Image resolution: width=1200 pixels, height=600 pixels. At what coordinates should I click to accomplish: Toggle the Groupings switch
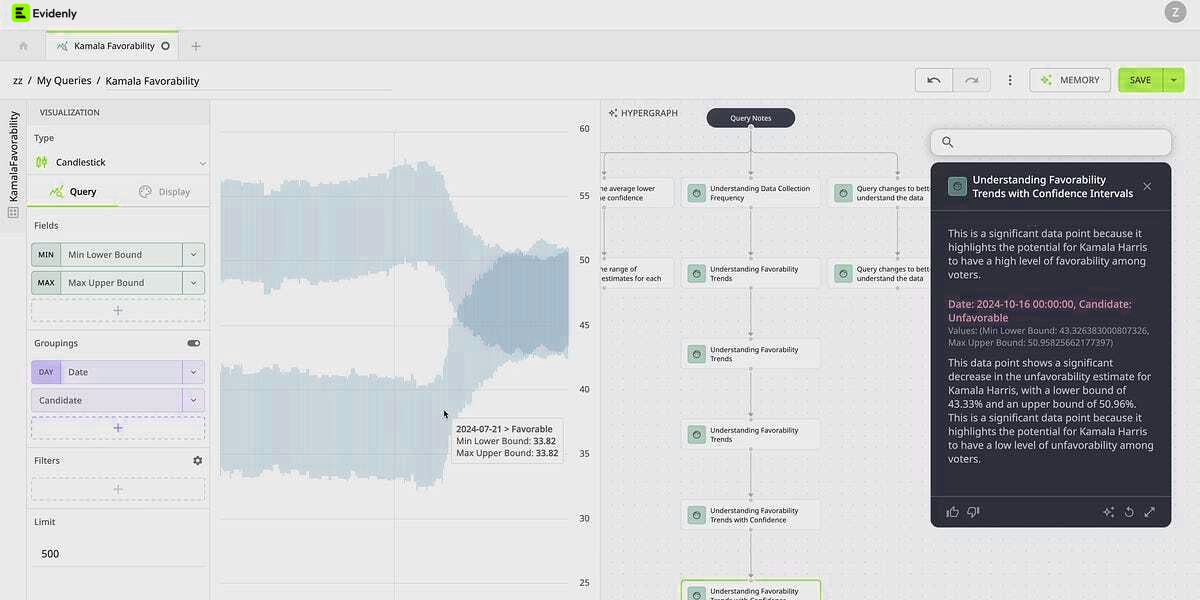pyautogui.click(x=193, y=343)
